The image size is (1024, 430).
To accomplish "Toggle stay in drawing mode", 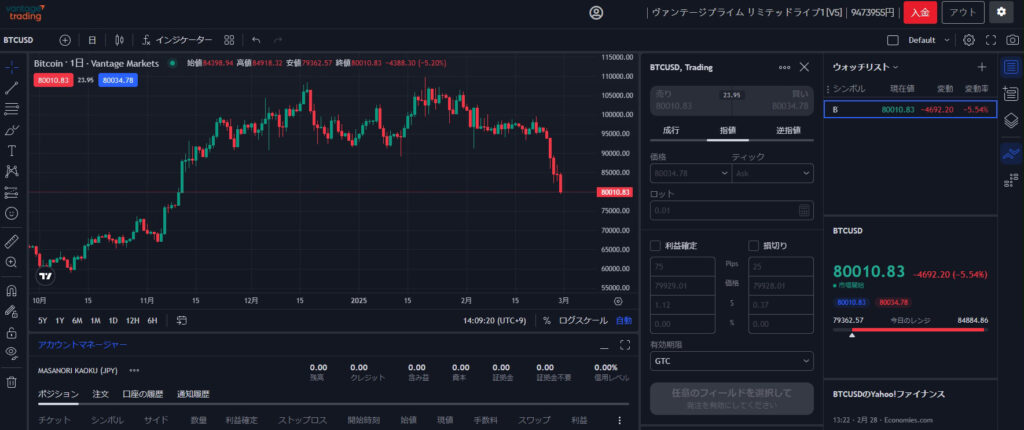I will [x=11, y=311].
